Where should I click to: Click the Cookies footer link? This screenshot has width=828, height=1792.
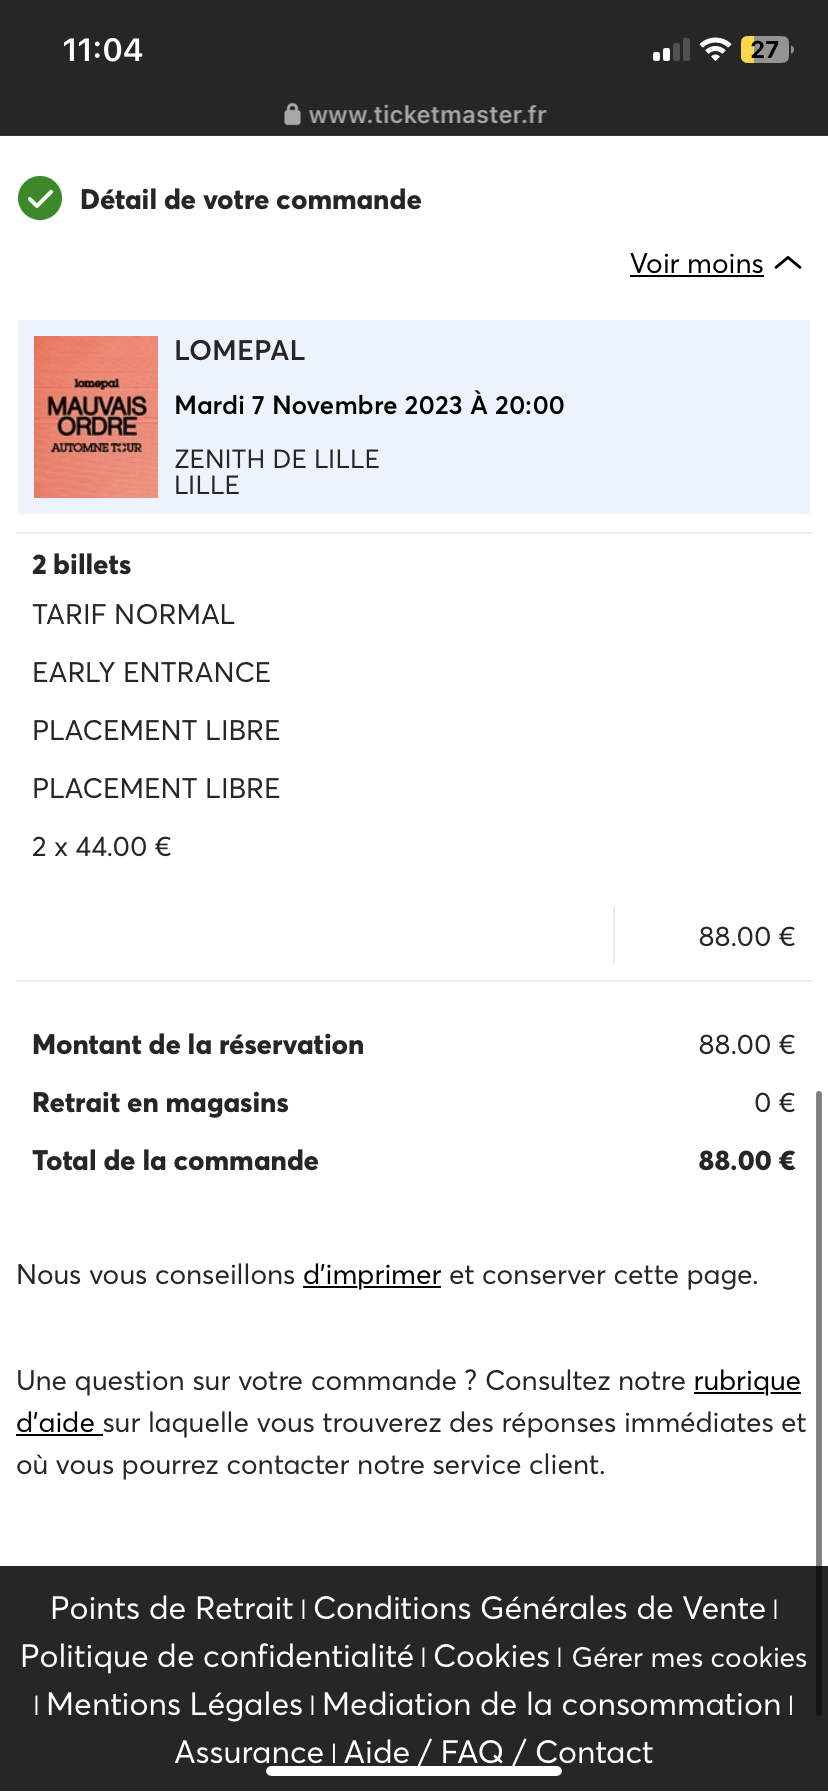[491, 1656]
